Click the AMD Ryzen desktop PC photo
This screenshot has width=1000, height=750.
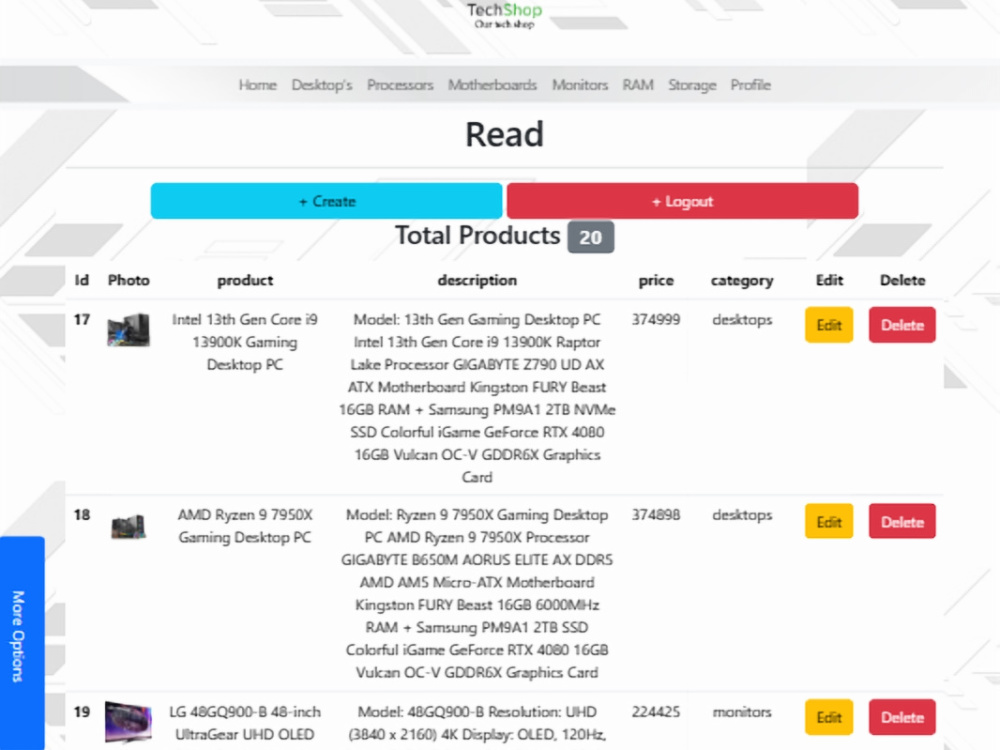128,526
